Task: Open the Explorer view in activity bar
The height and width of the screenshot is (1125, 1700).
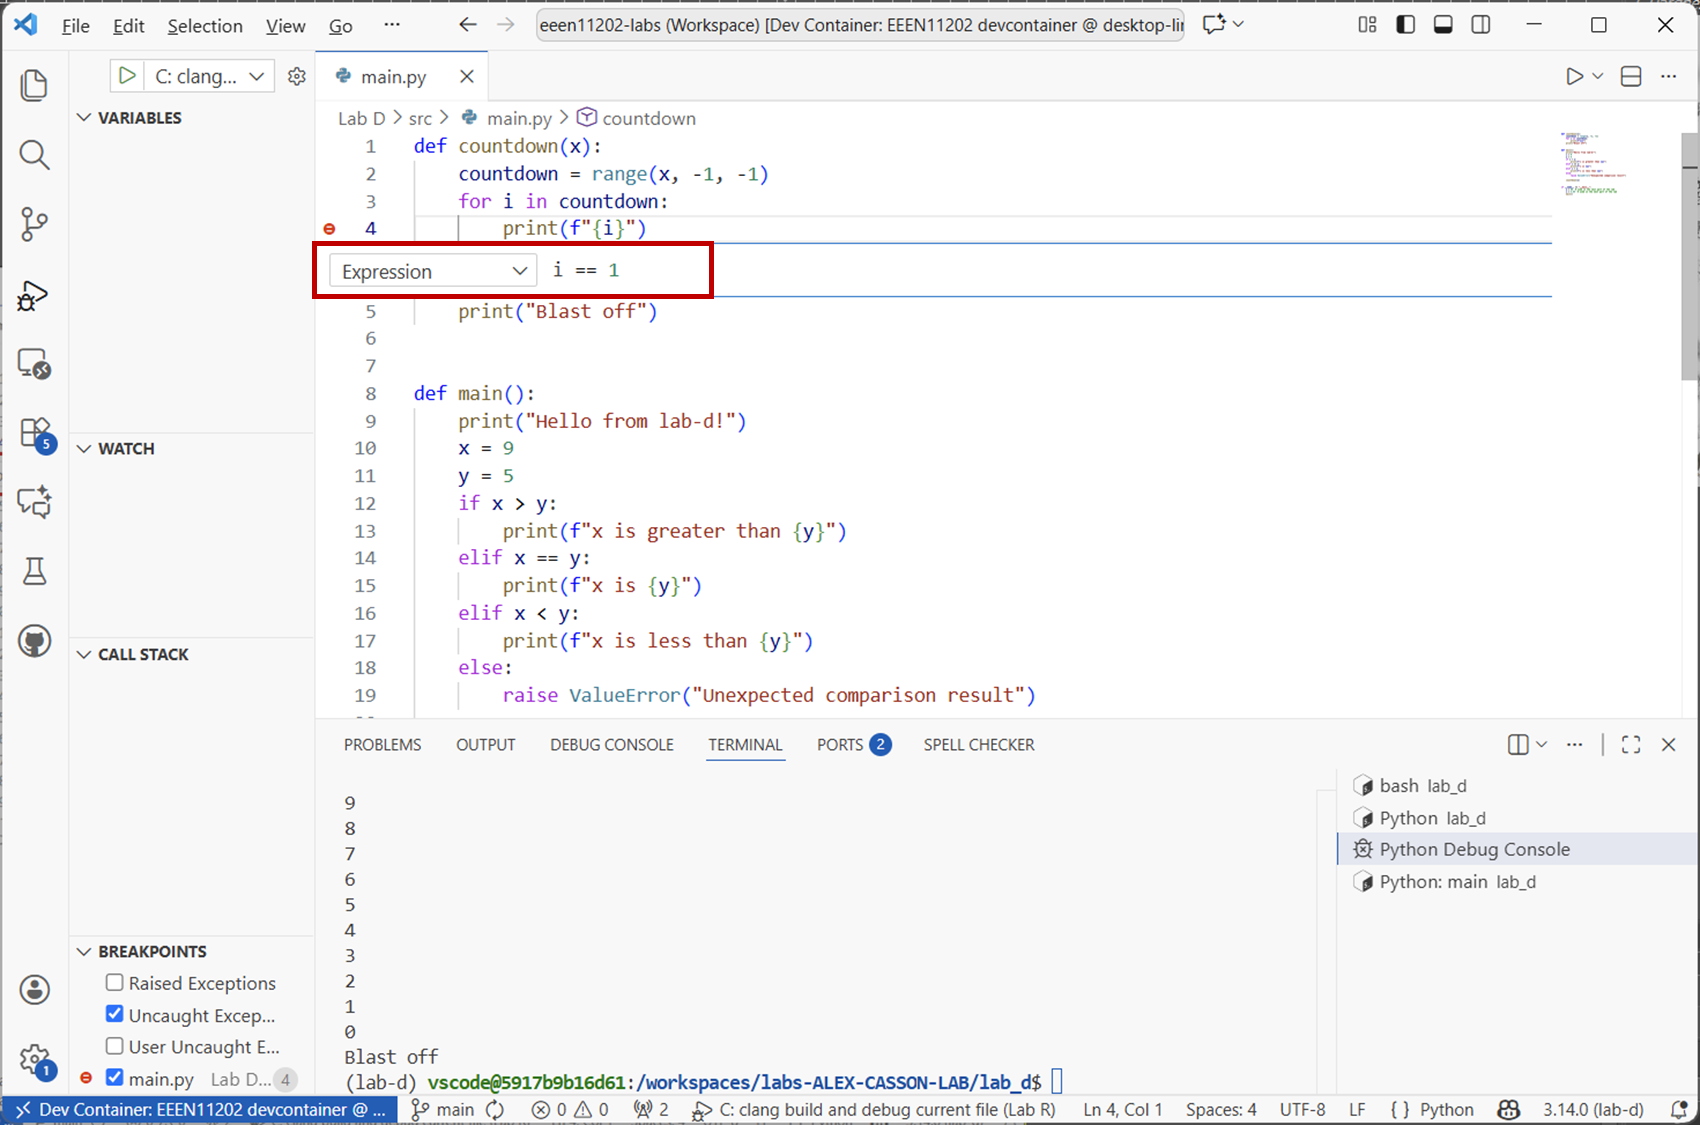Action: click(x=34, y=85)
